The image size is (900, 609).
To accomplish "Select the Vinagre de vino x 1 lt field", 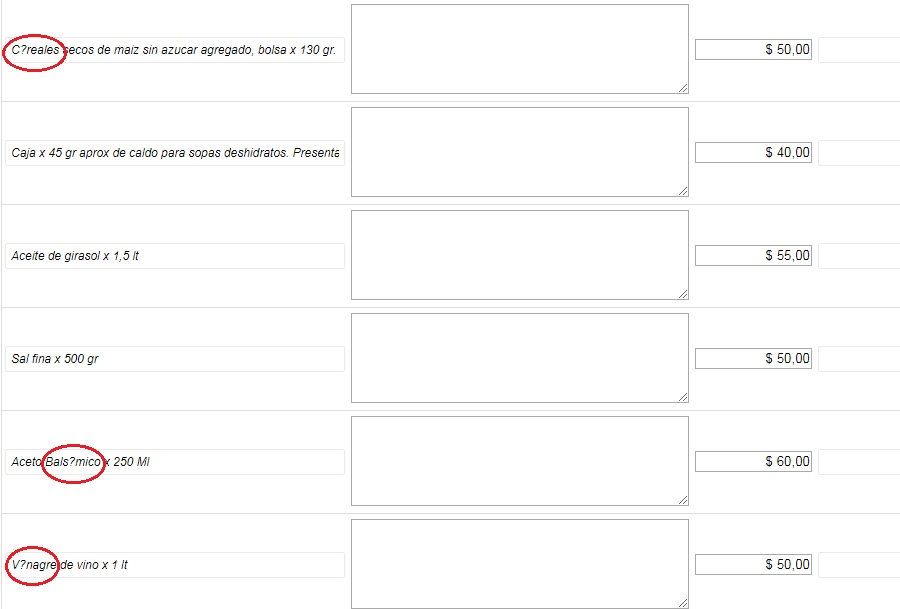I will [x=175, y=565].
